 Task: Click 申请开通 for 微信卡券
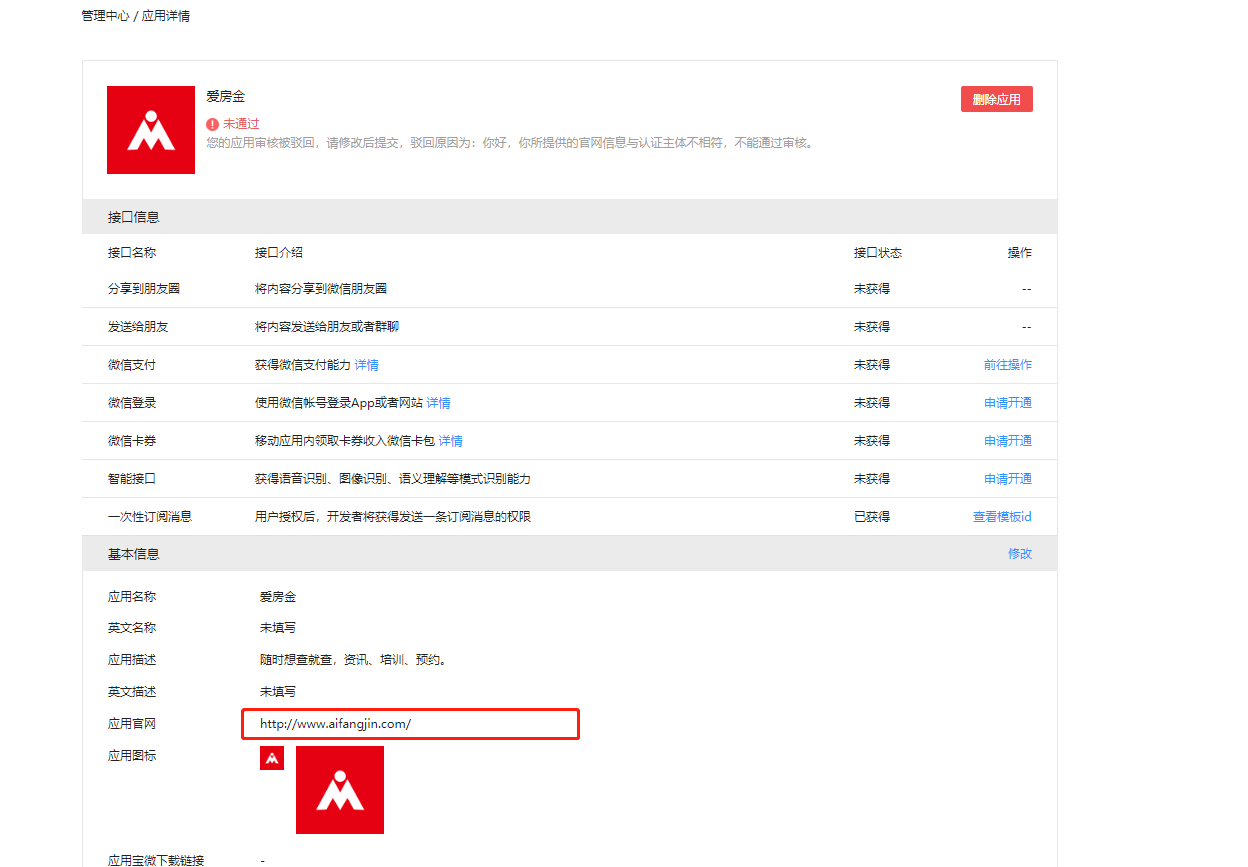click(x=1008, y=441)
